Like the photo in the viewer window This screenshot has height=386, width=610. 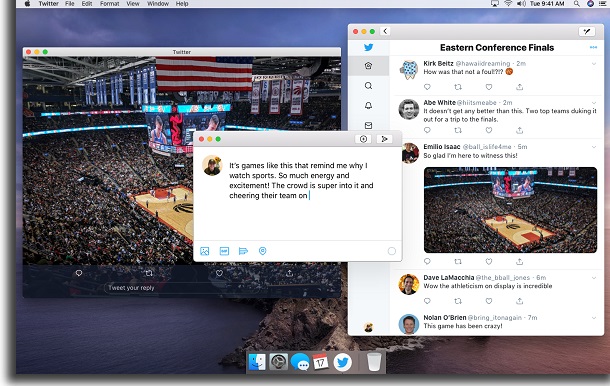[x=219, y=274]
